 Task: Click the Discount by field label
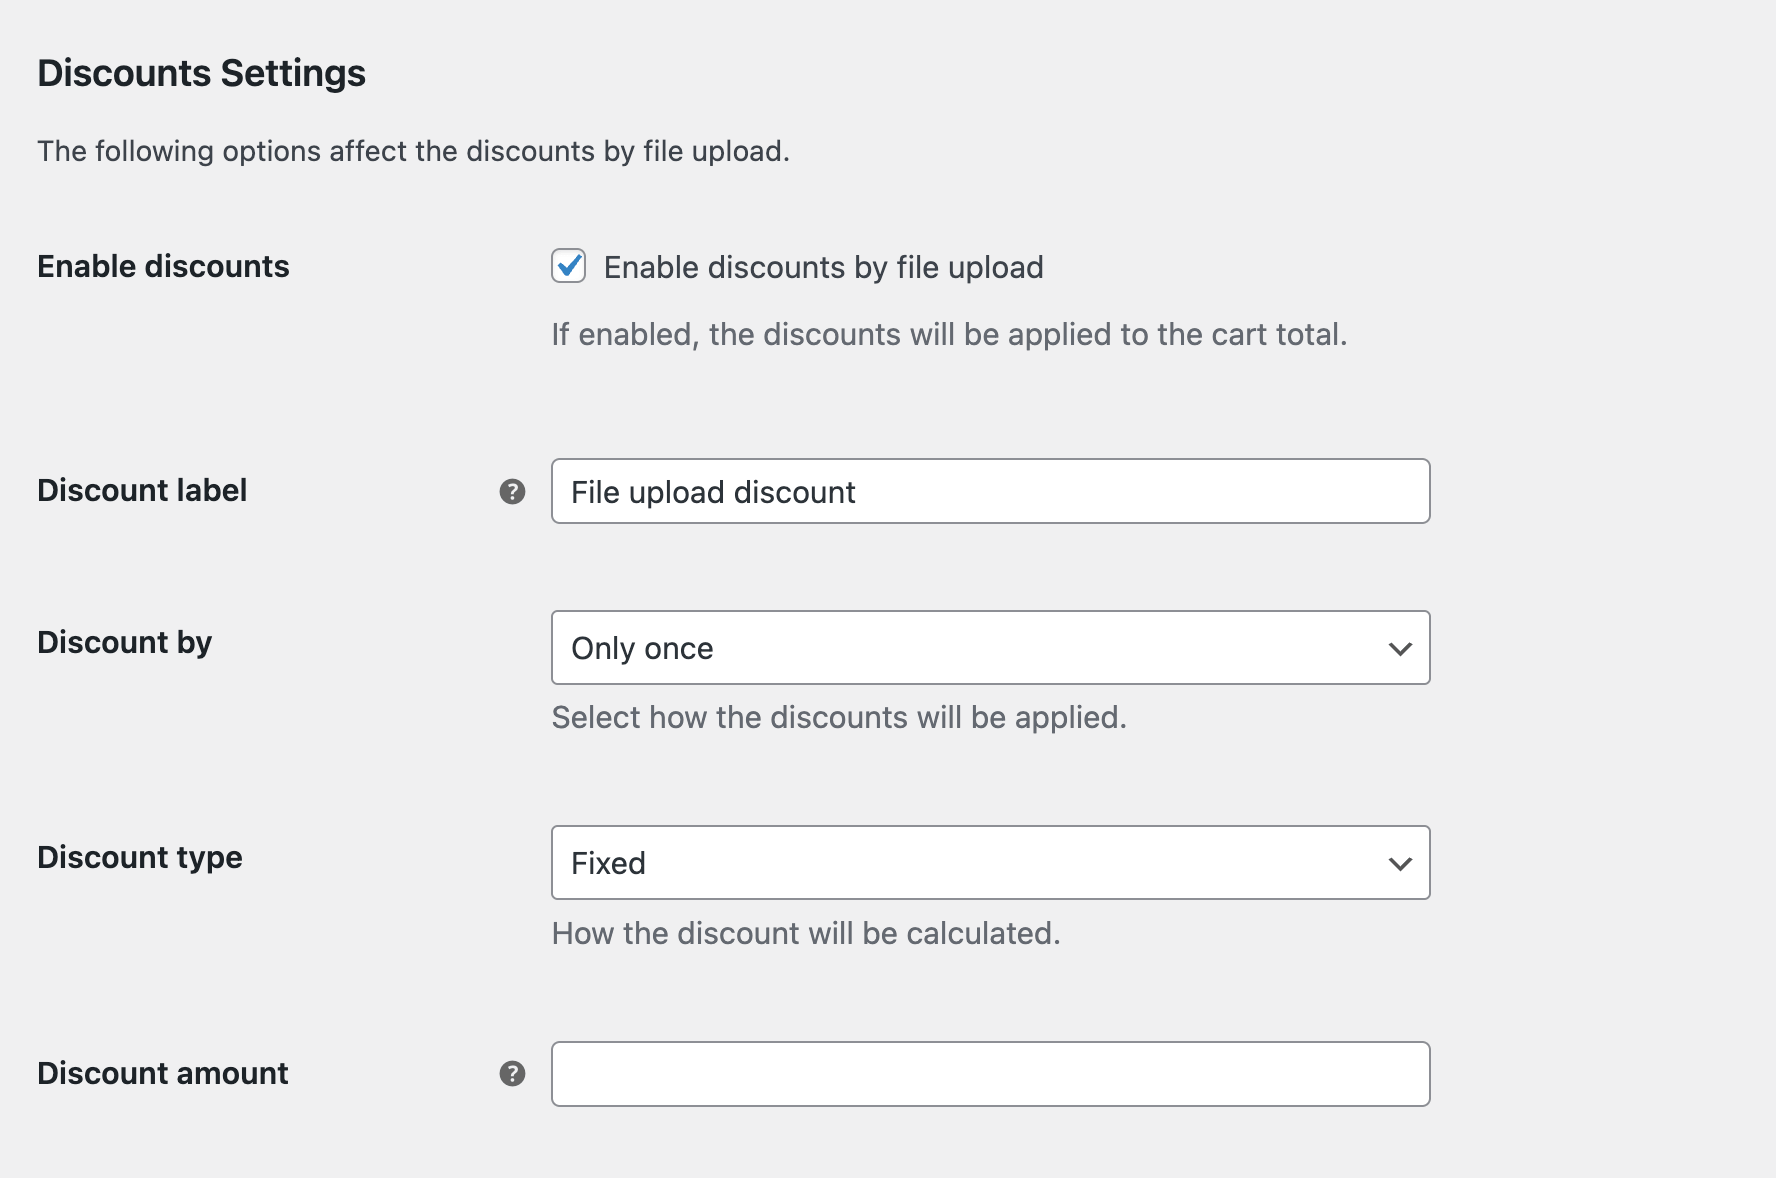click(x=123, y=642)
